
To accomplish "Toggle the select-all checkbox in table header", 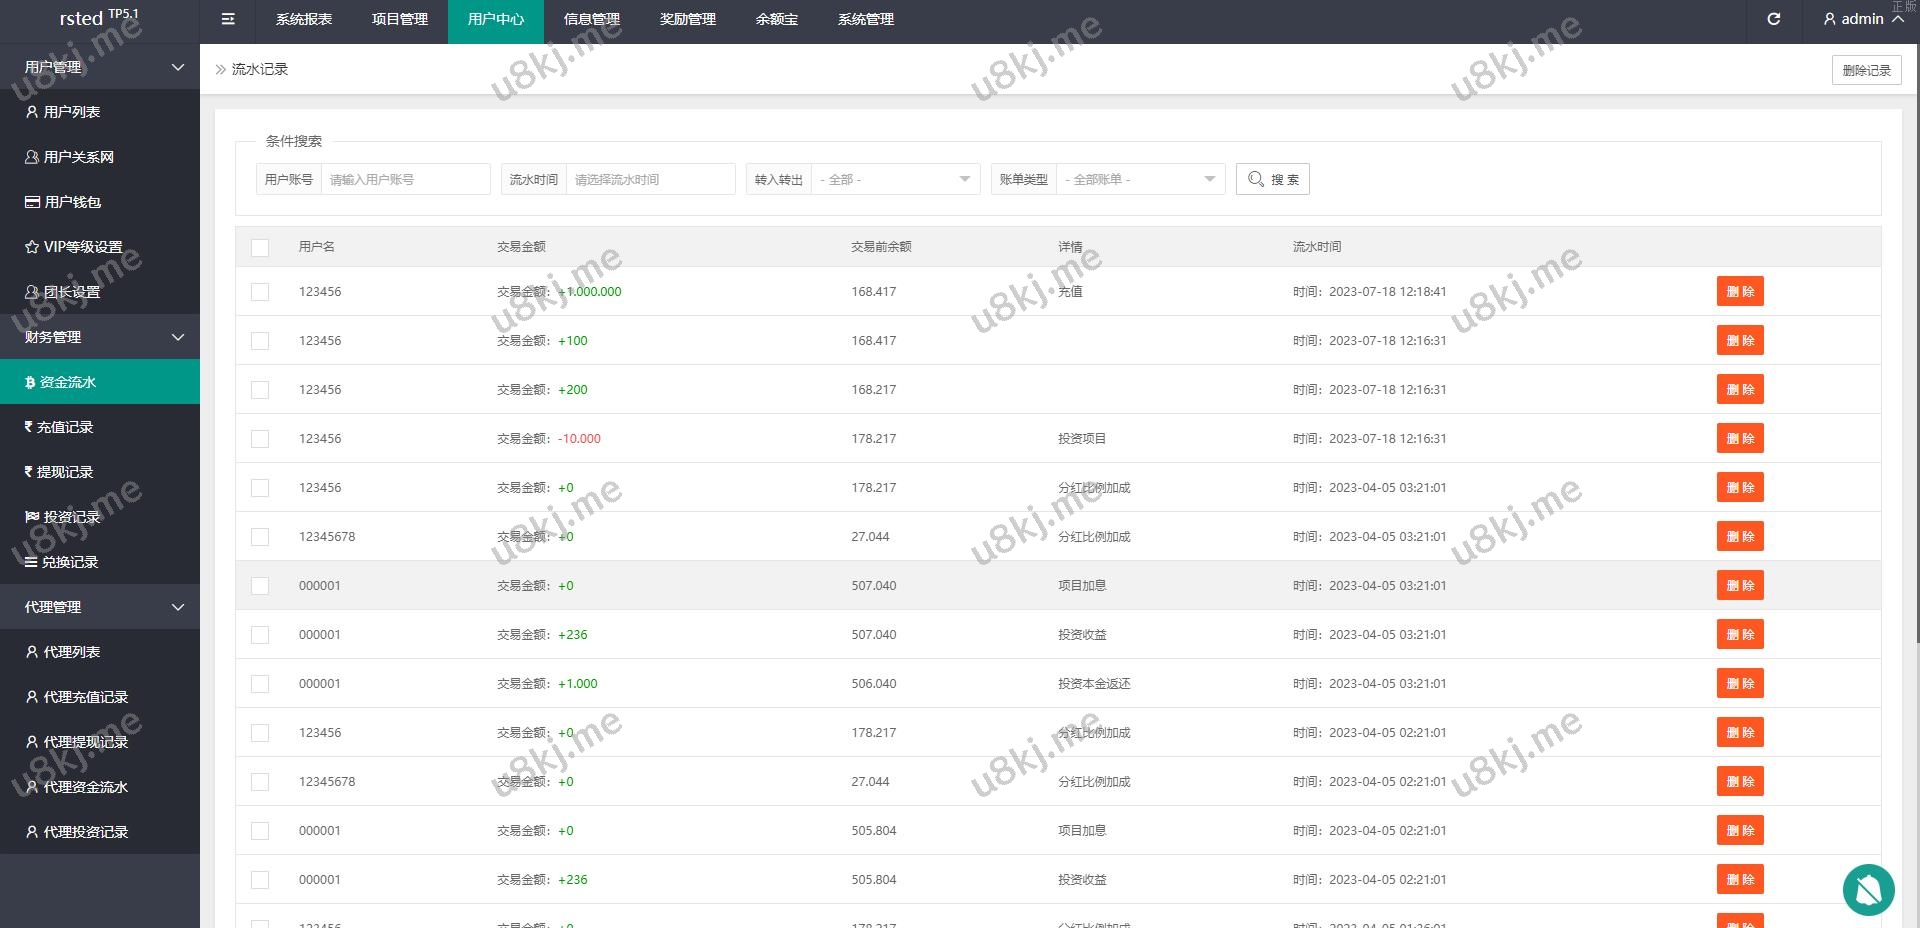I will [260, 247].
